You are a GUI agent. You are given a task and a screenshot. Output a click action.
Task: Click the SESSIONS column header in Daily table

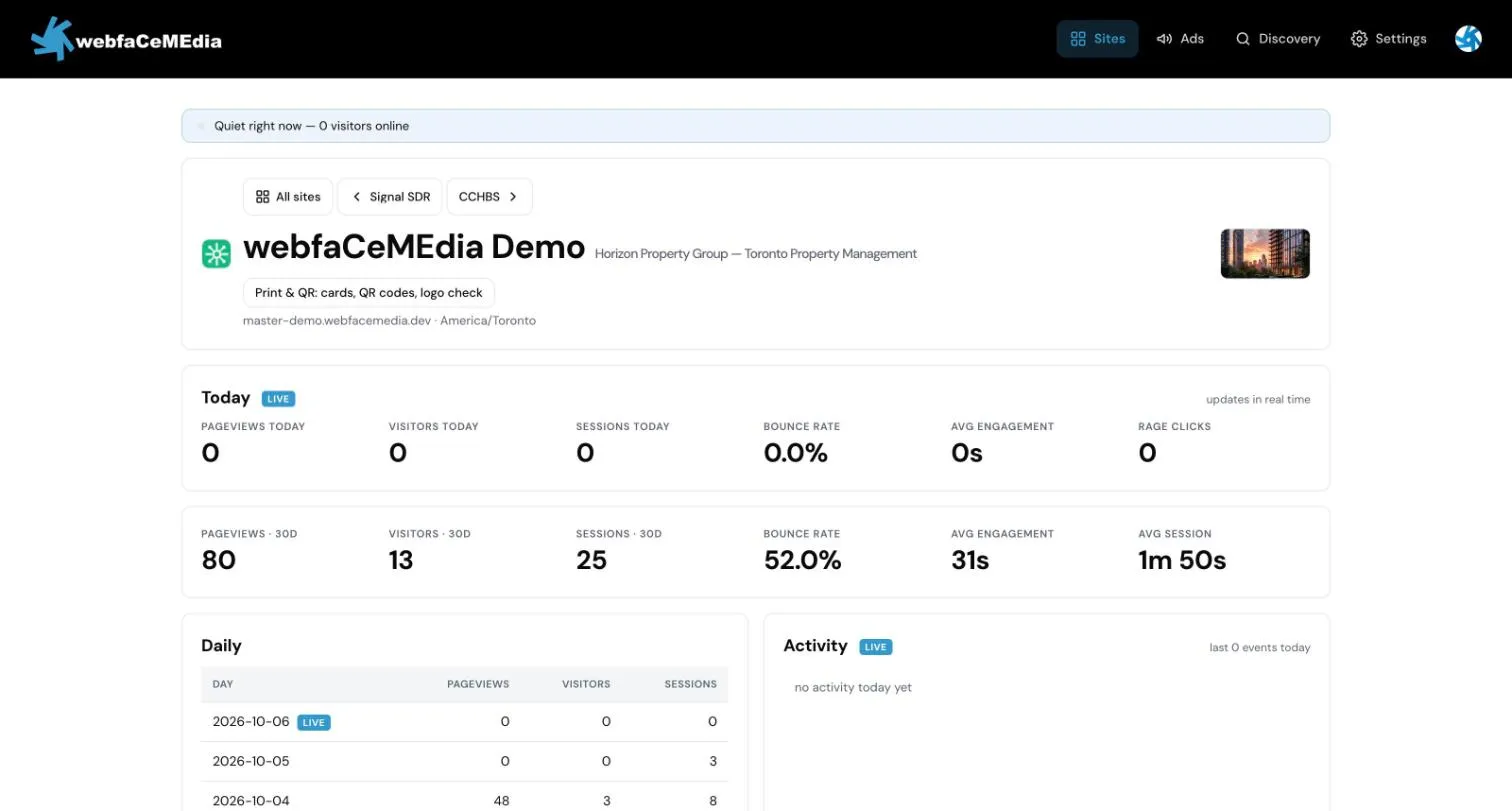(x=691, y=684)
